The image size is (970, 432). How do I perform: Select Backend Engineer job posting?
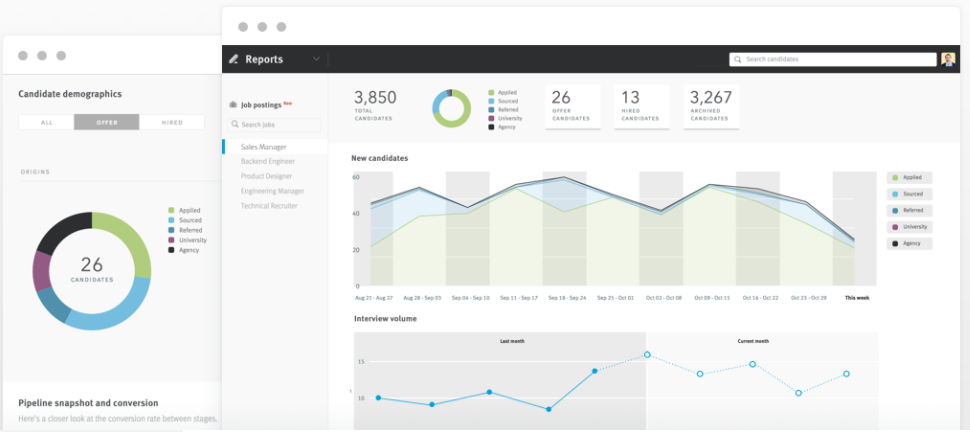coord(267,162)
